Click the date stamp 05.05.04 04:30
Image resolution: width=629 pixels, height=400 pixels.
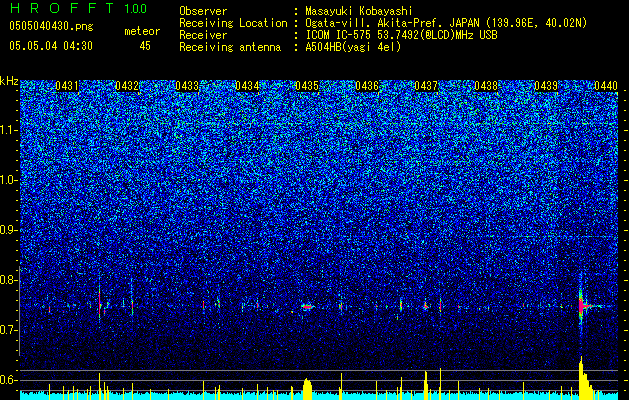click(51, 46)
